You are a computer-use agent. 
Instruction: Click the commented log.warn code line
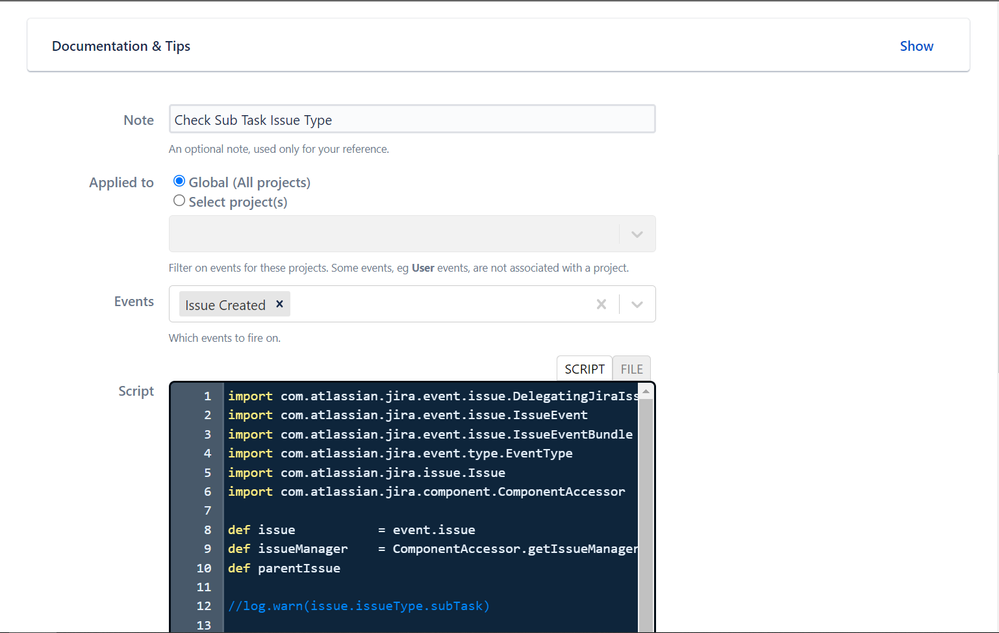(359, 606)
